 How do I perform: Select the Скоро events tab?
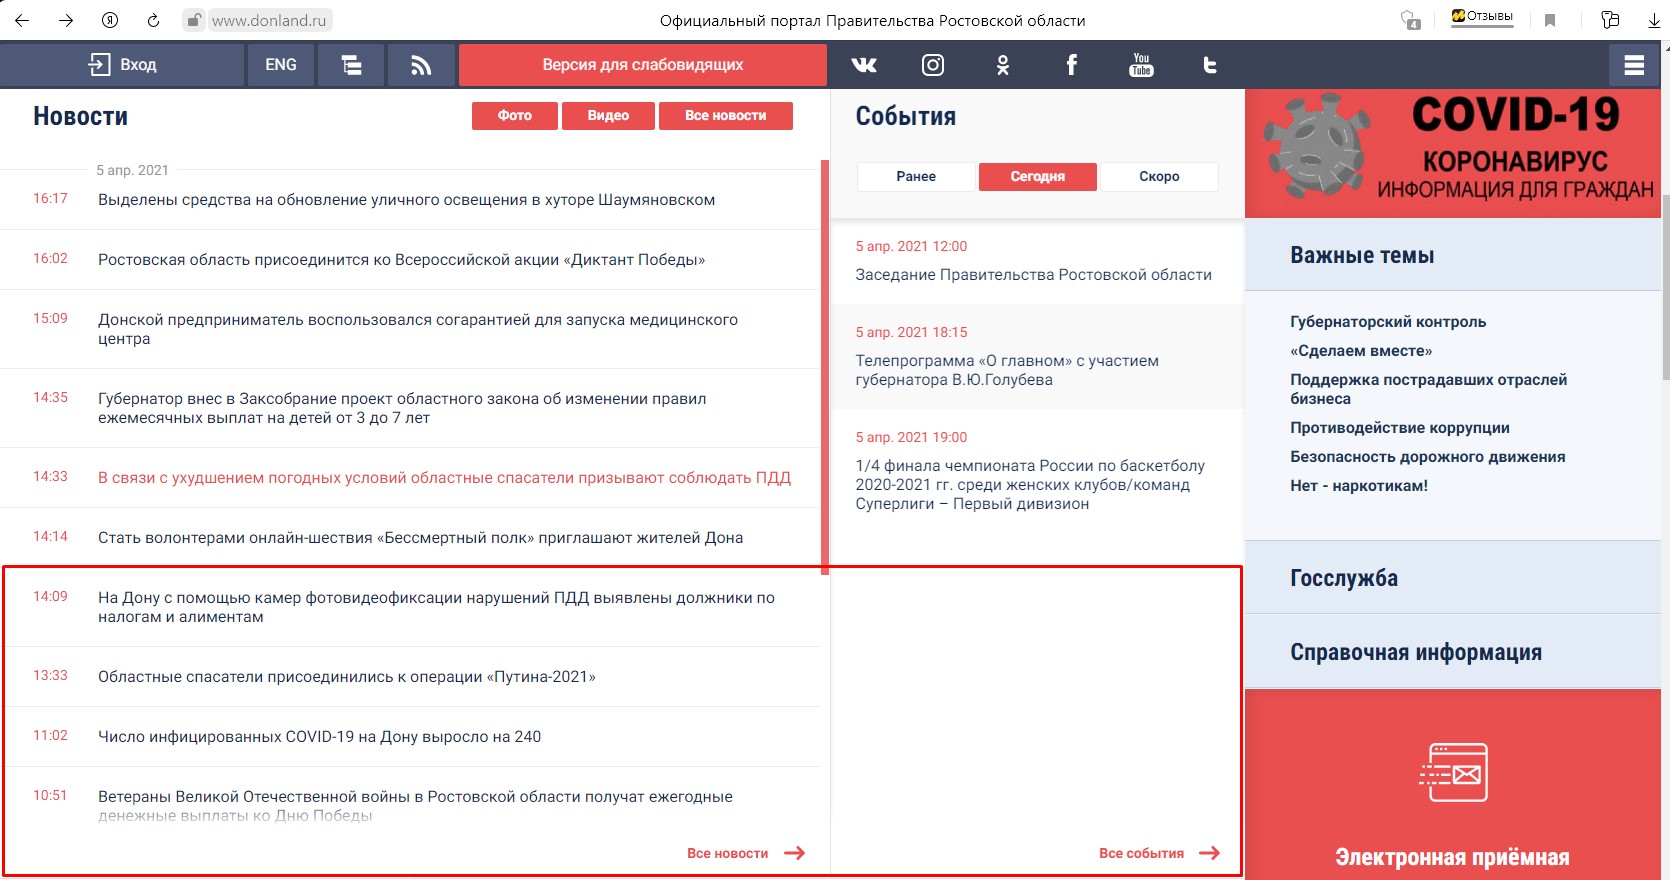coord(1159,177)
